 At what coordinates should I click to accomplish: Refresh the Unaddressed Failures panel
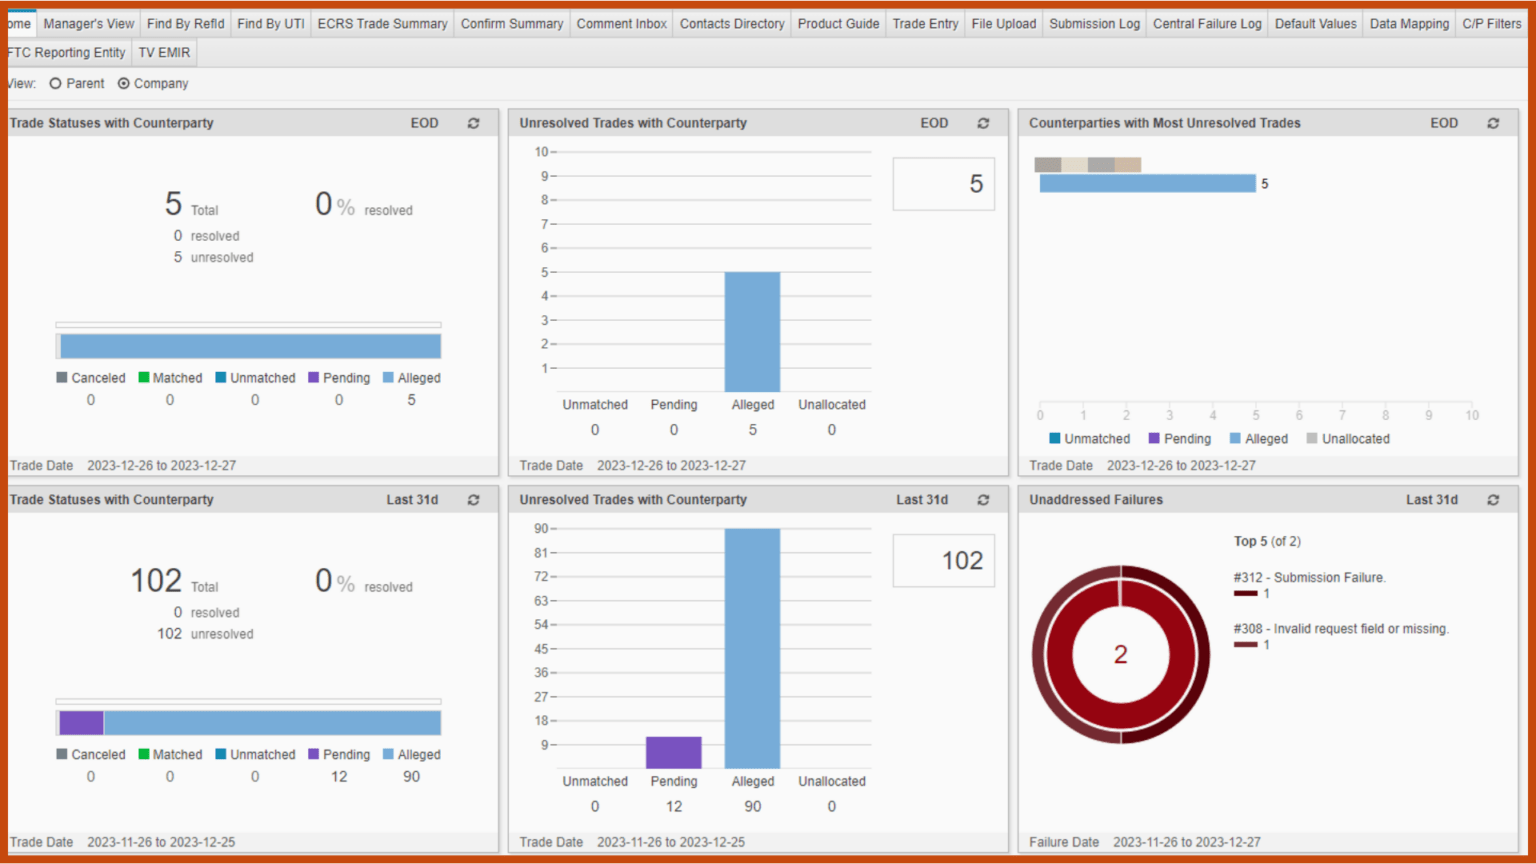(1493, 500)
